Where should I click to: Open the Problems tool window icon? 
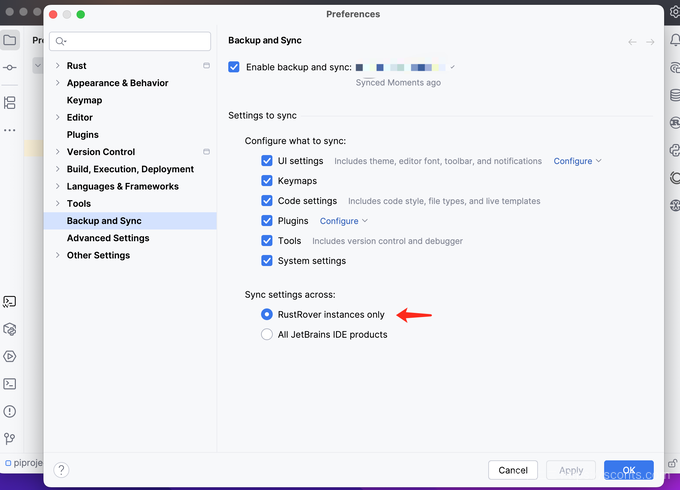(10, 411)
